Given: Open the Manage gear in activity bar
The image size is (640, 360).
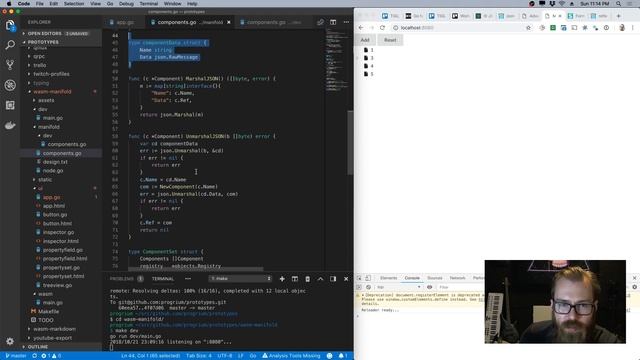Looking at the screenshot, I should point(10,341).
